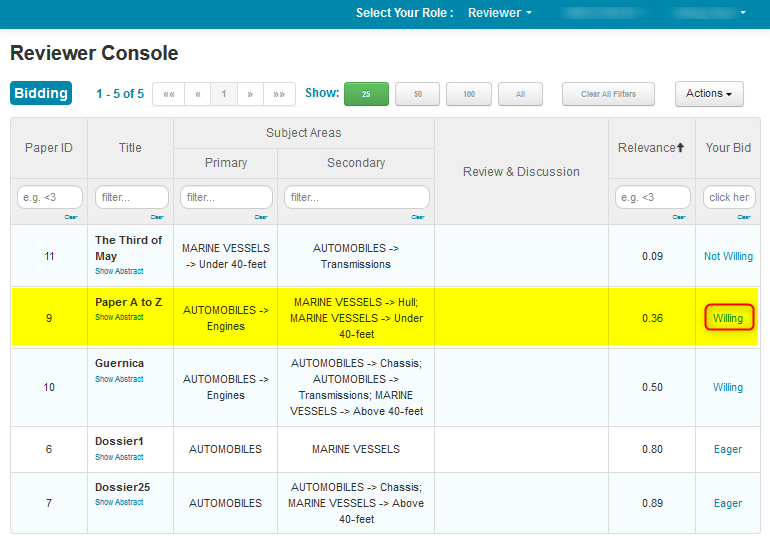Open the Actions dropdown menu

click(x=709, y=94)
